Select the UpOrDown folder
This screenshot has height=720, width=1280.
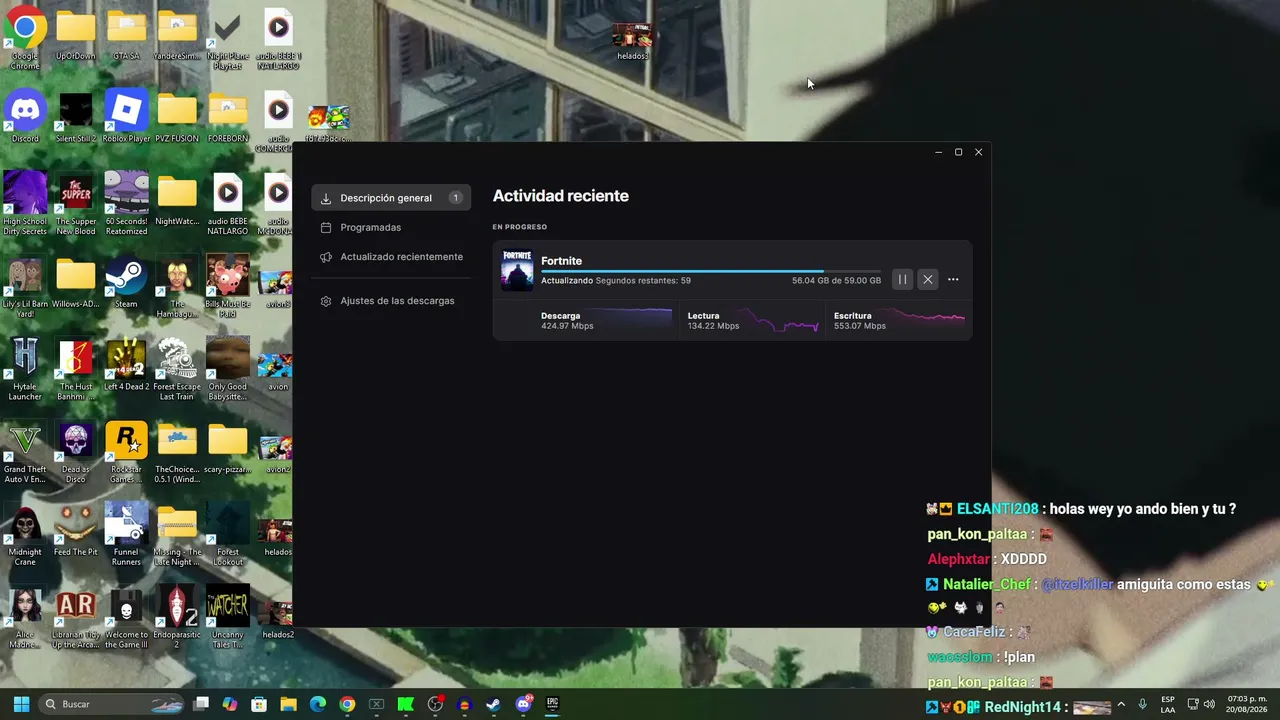[x=76, y=36]
